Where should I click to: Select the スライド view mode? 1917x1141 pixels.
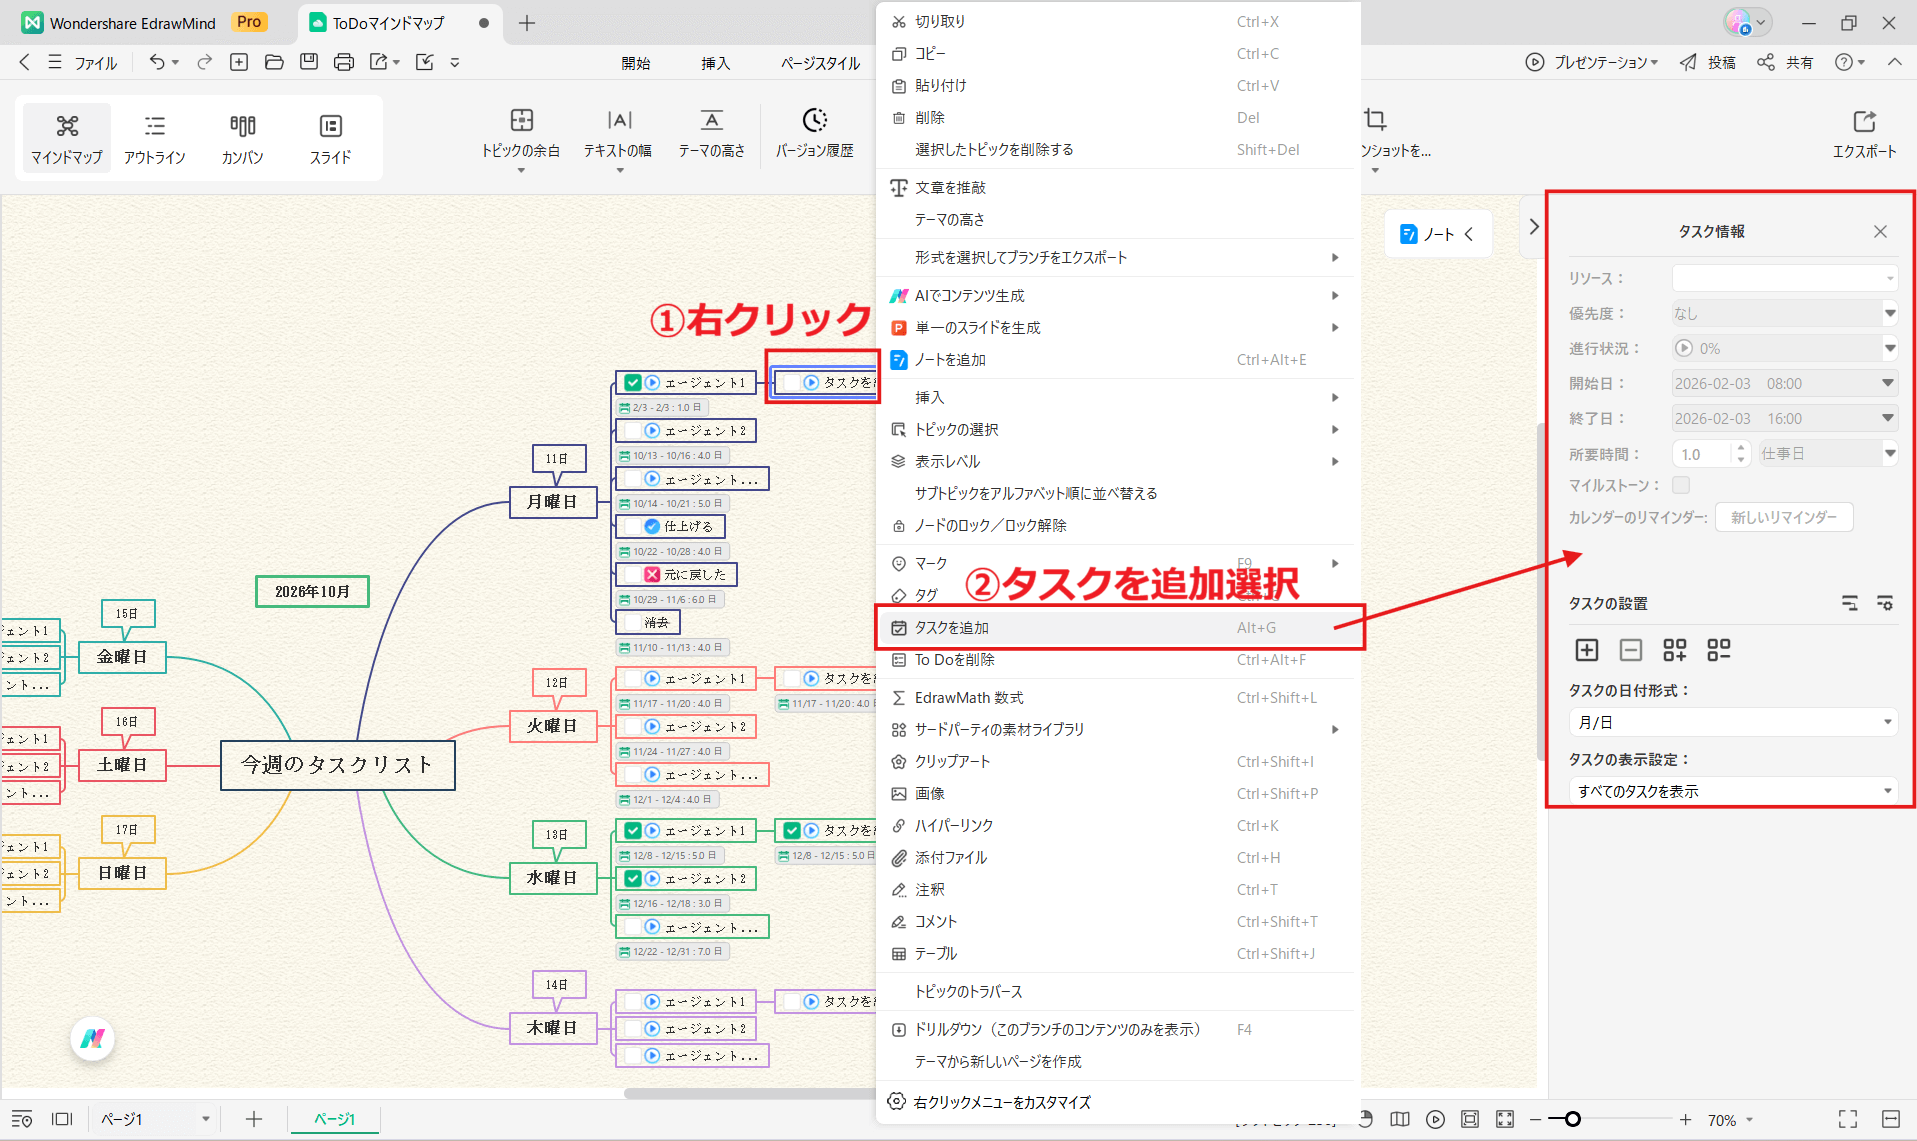[x=330, y=137]
